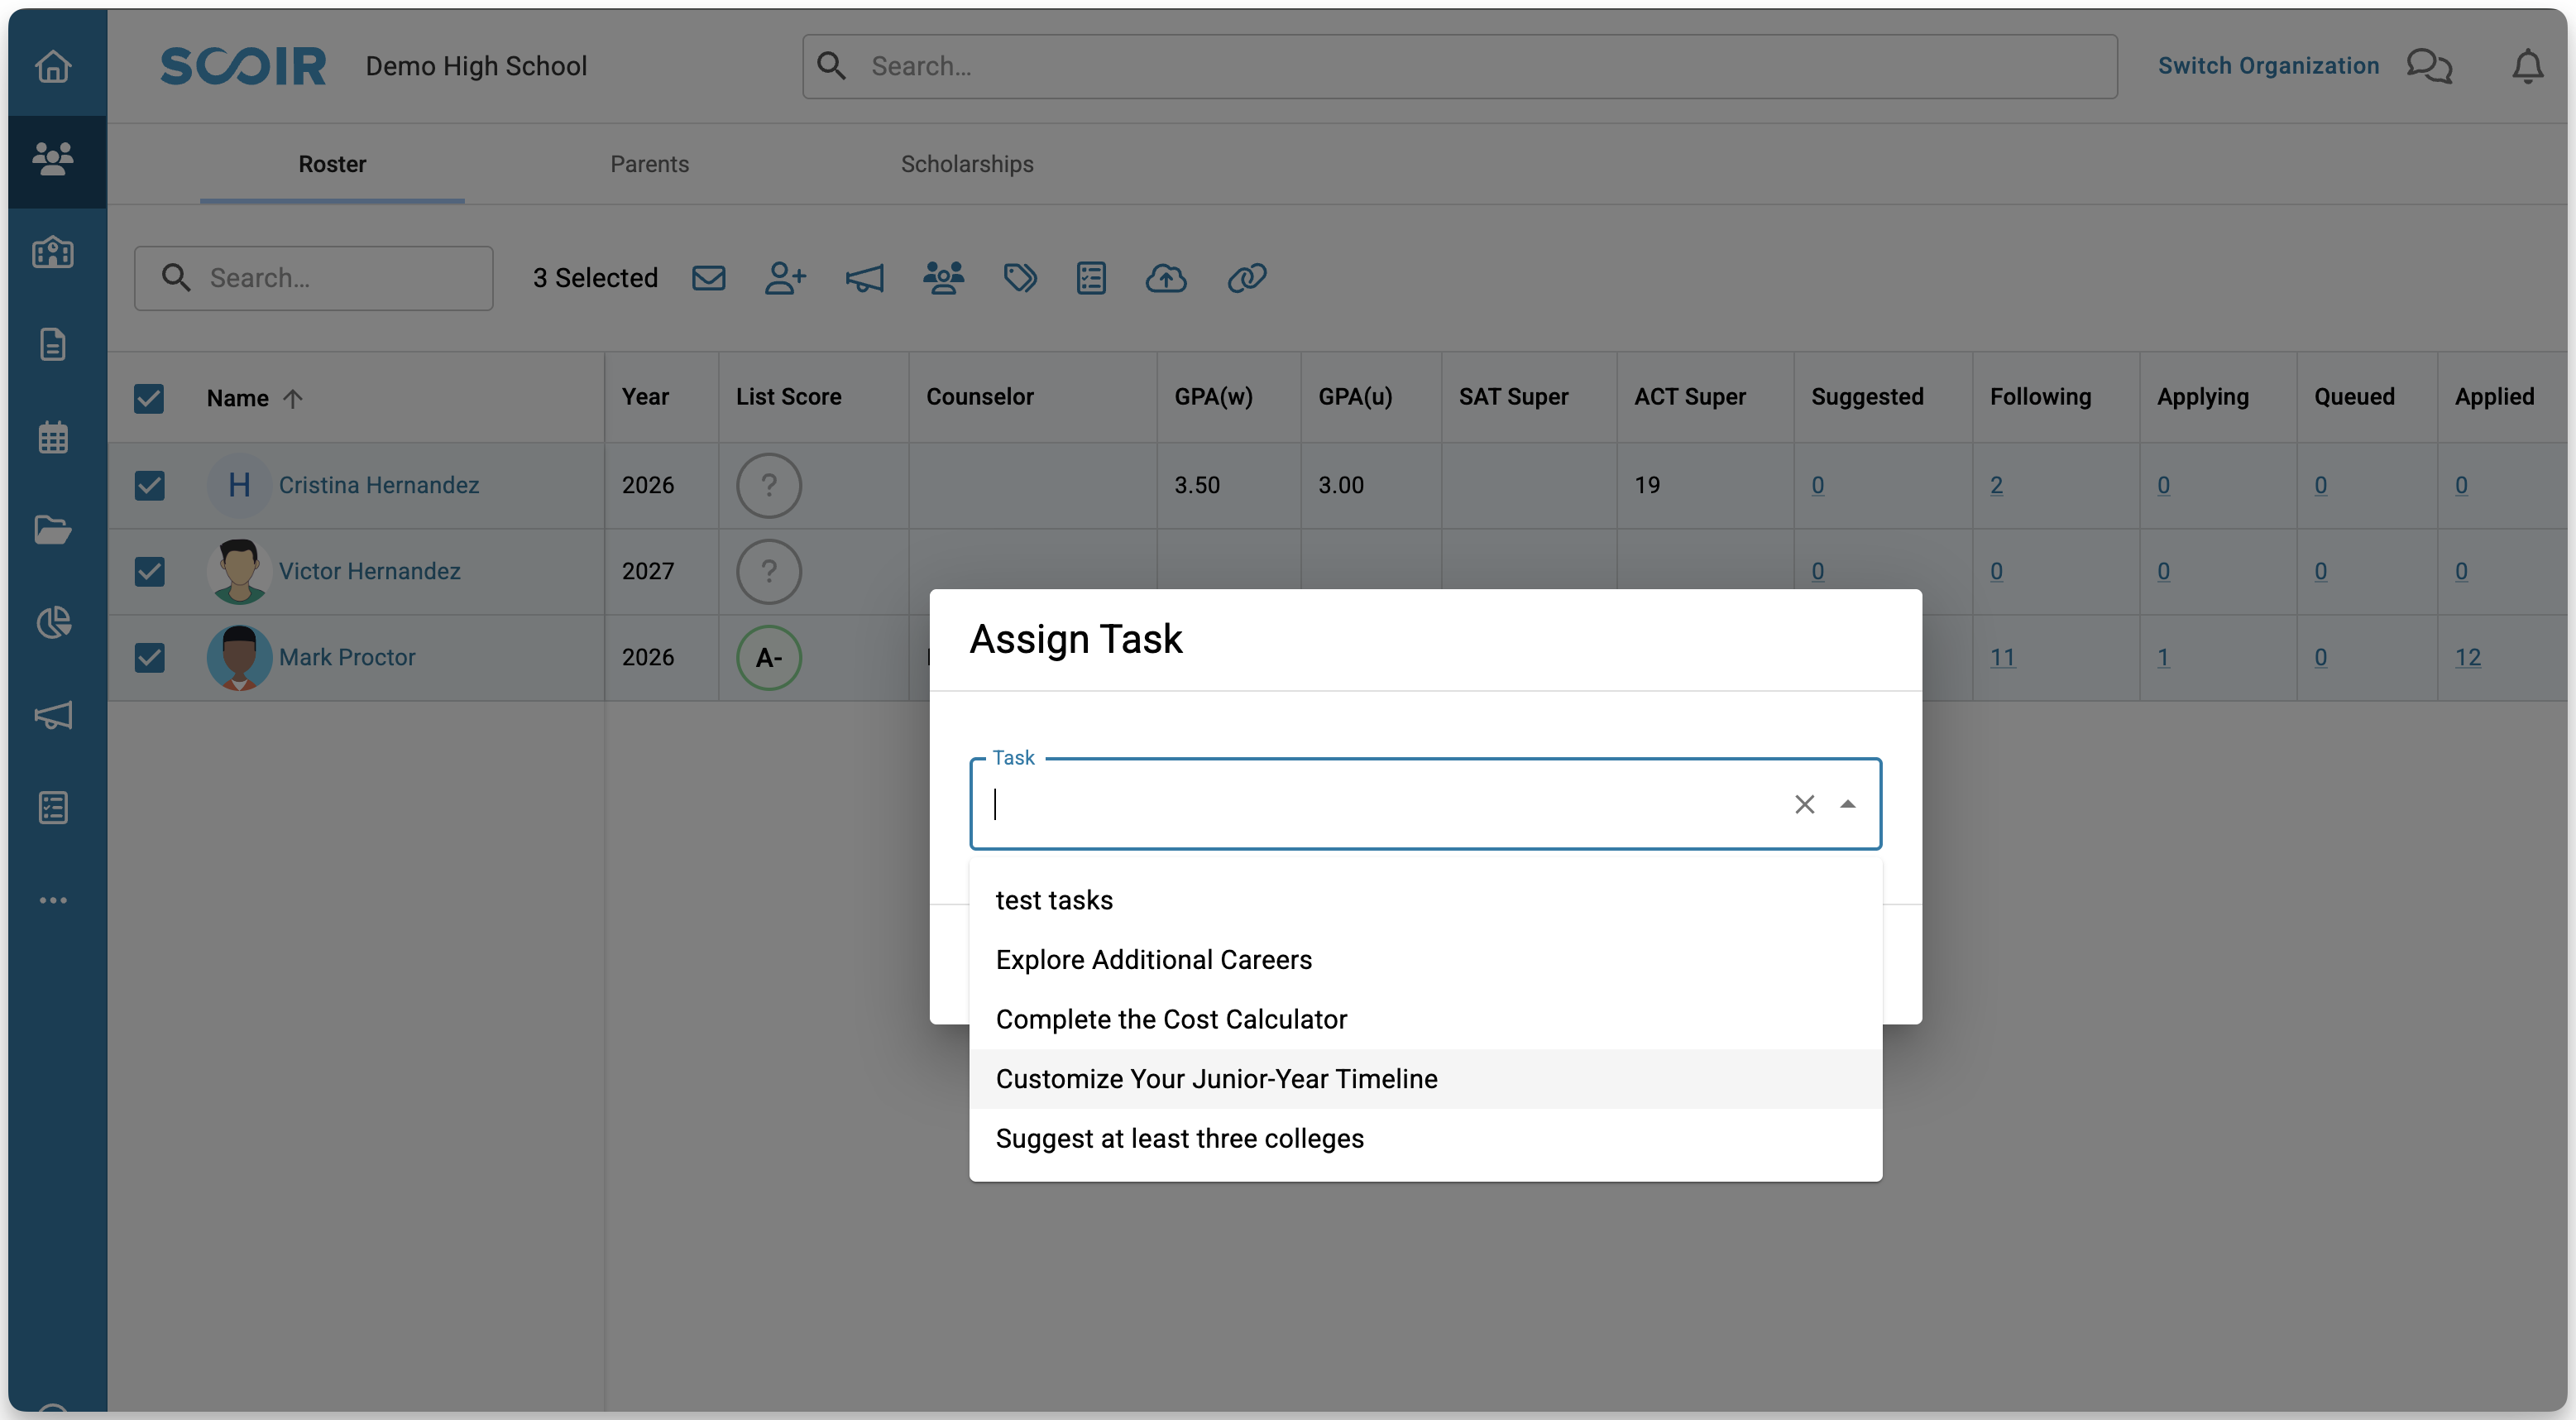Uncheck the Mark Proctor row checkbox
Screen dimensions: 2576x1420
[x=149, y=657]
